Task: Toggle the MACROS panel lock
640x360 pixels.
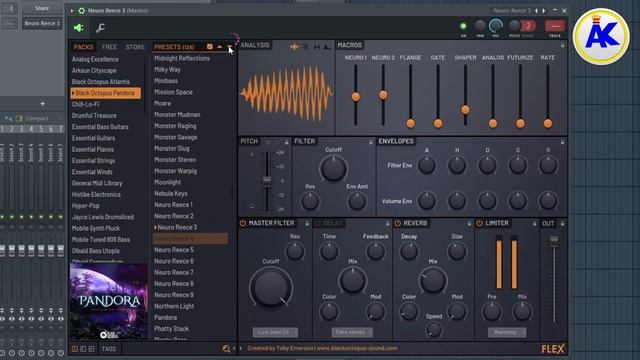Action: (x=562, y=45)
